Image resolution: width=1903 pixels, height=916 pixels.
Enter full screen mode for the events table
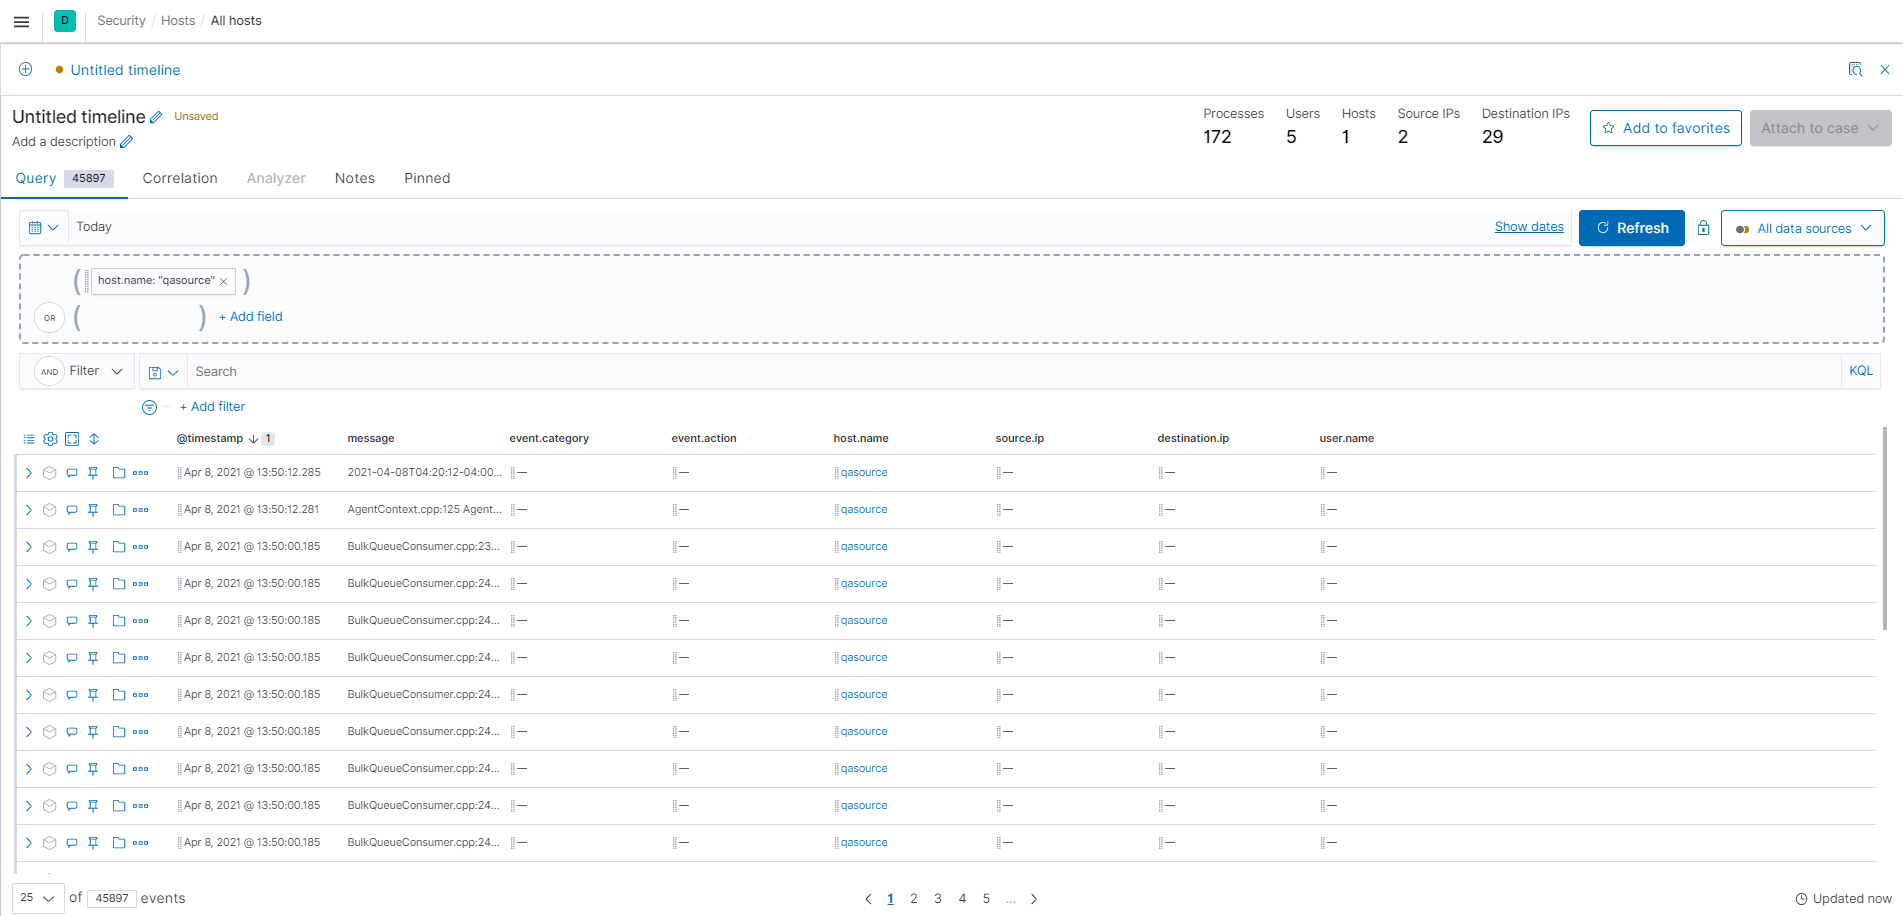coord(71,438)
